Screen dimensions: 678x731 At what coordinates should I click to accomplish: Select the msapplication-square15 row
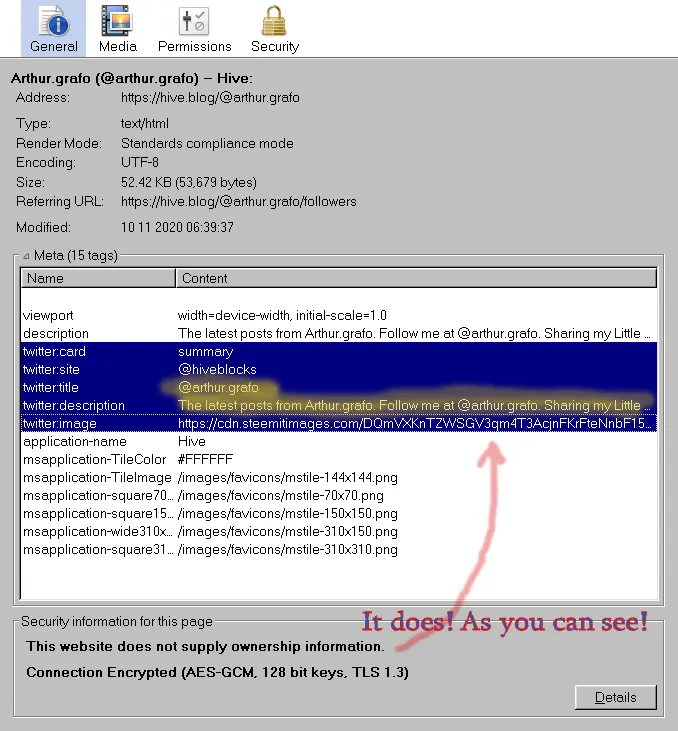tap(339, 513)
